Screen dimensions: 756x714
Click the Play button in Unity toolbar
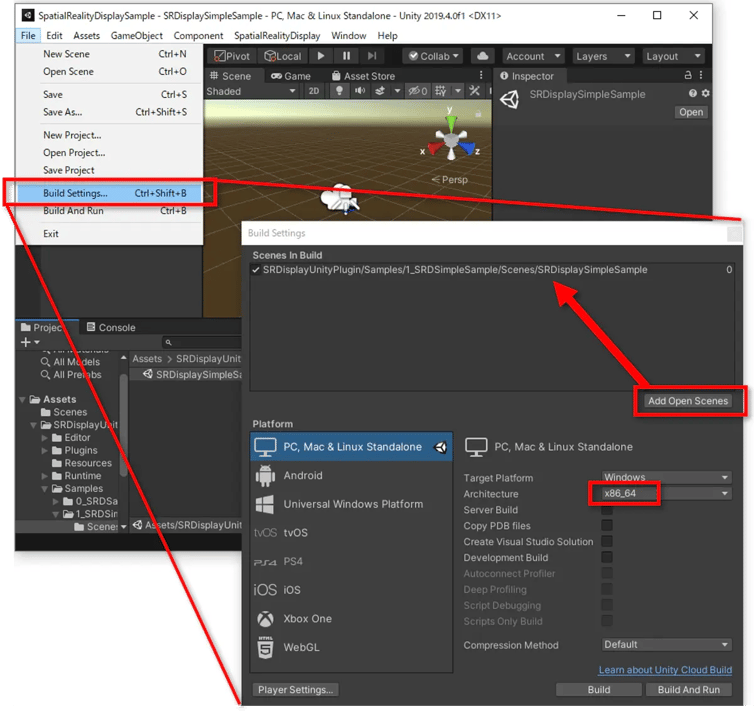click(x=321, y=56)
